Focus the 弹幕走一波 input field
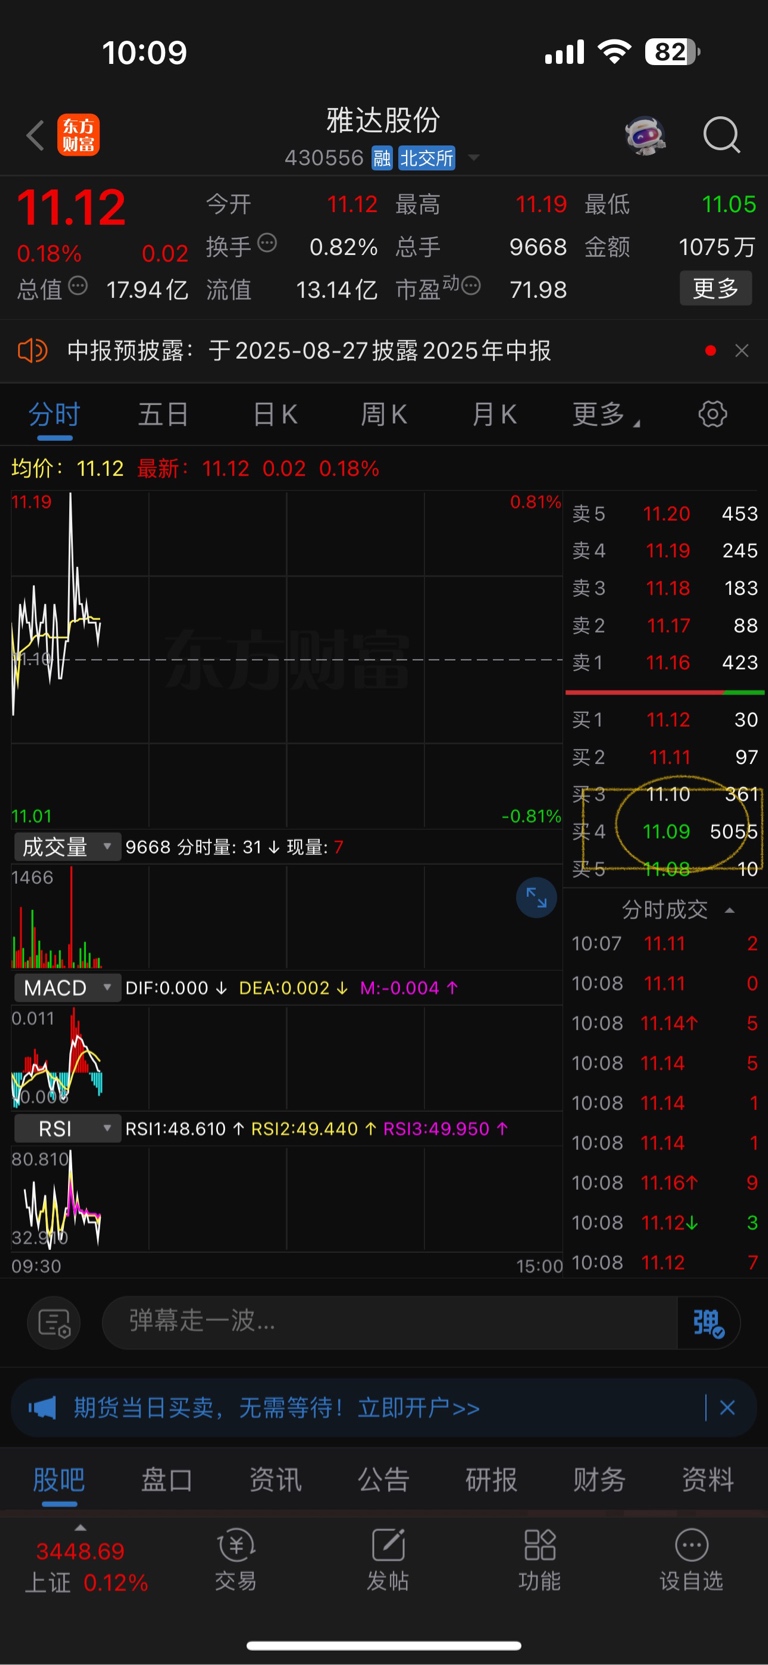768x1665 pixels. click(x=390, y=1322)
